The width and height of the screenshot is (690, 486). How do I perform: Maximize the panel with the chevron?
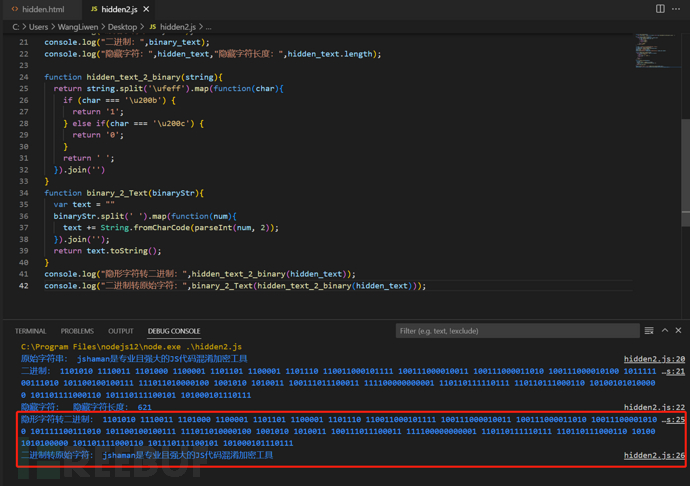(x=664, y=331)
